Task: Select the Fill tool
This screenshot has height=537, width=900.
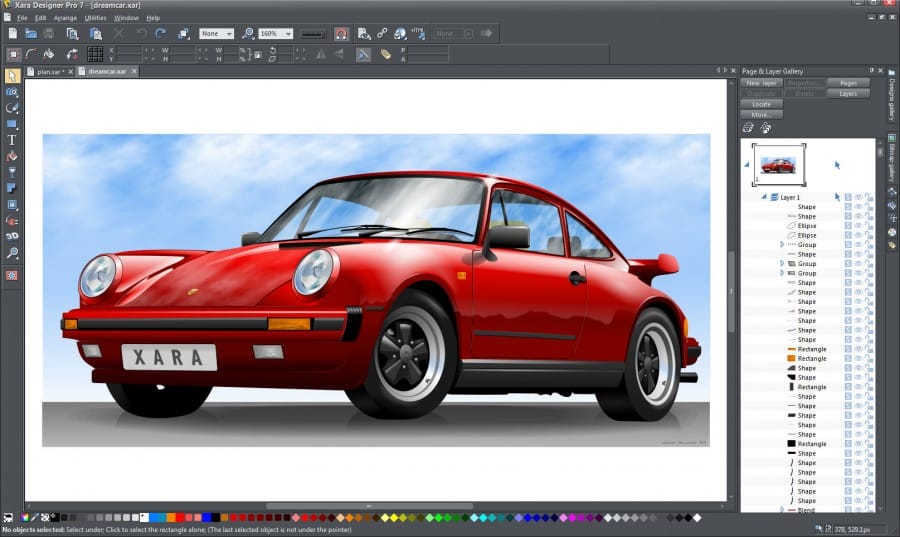Action: click(x=12, y=156)
